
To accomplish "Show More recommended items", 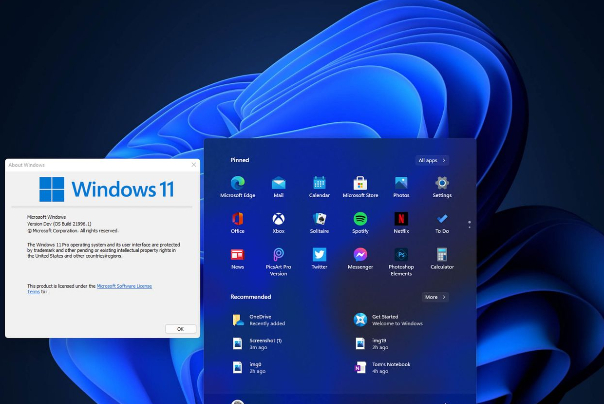I will click(435, 297).
